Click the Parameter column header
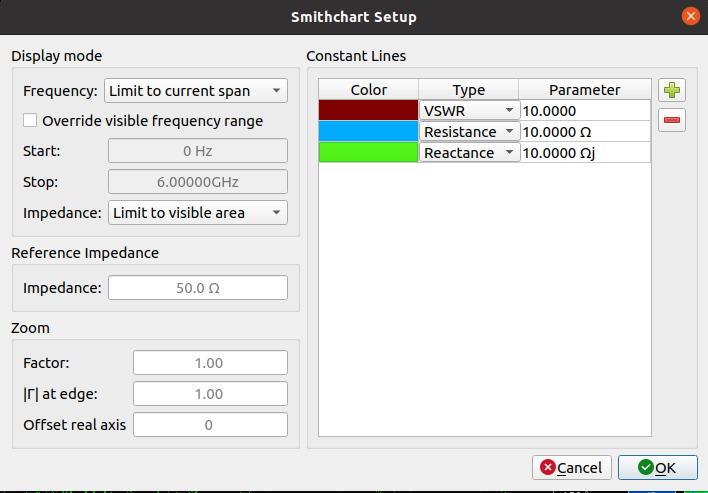Screen dimensions: 708x493 (x=584, y=90)
